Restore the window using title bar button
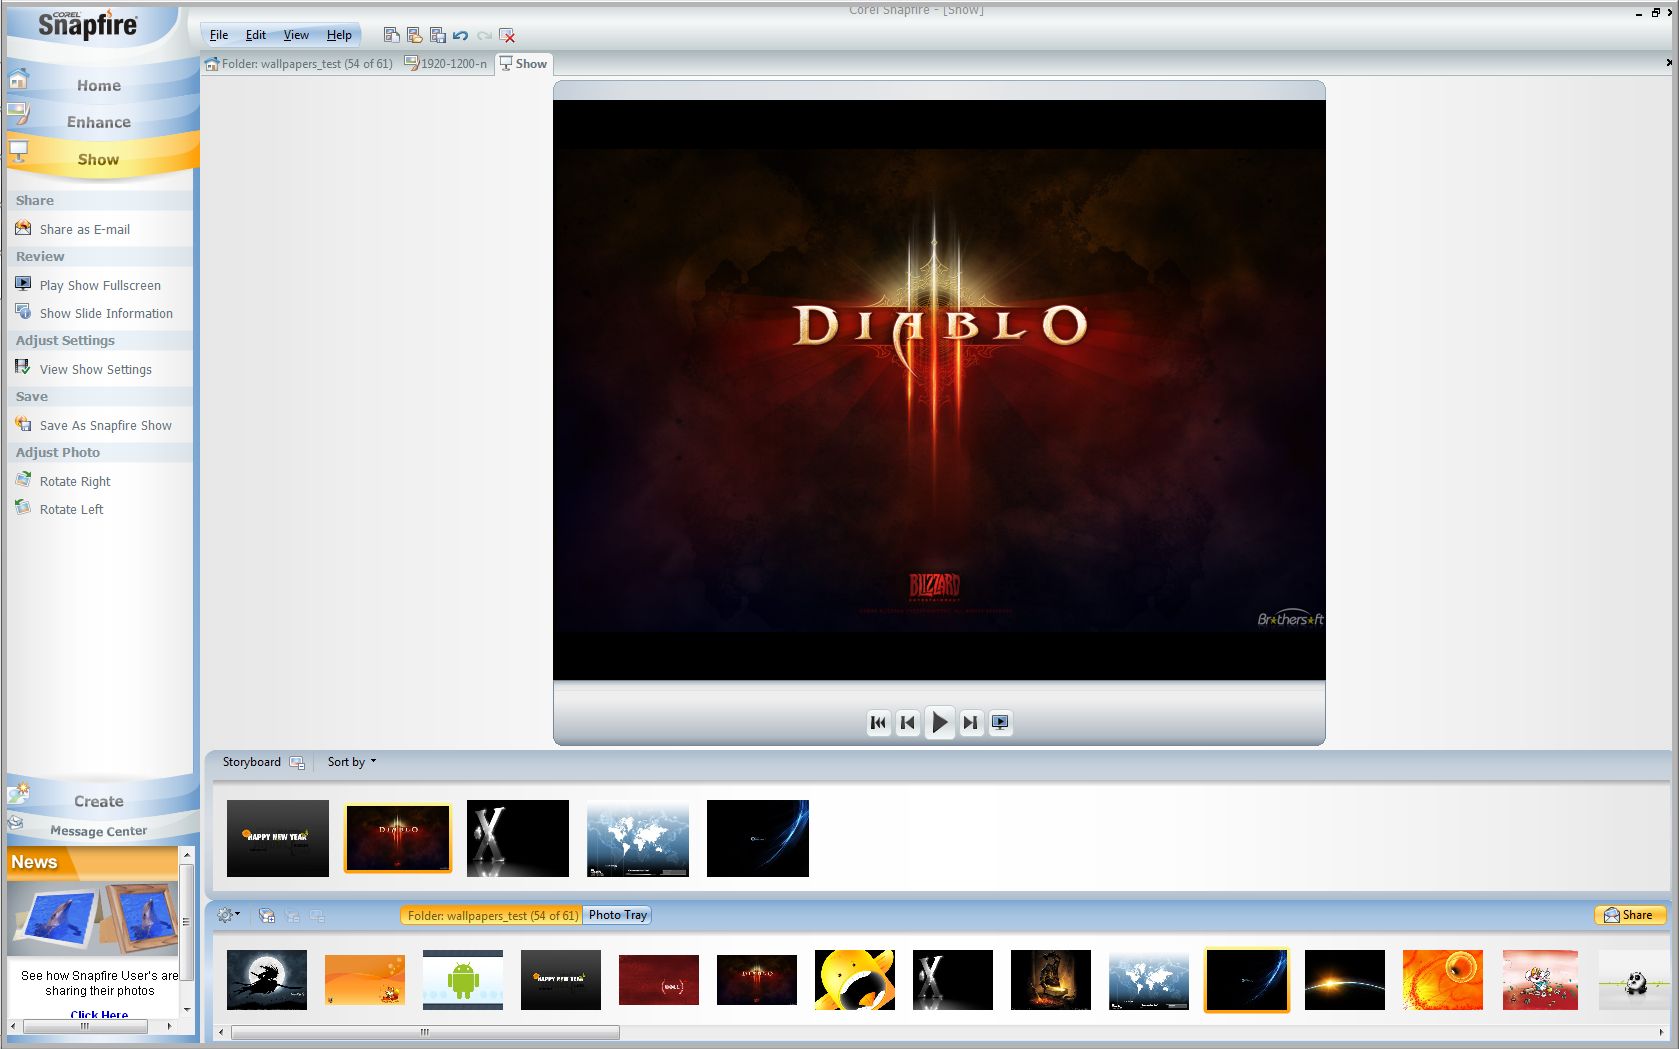This screenshot has width=1679, height=1049. coord(1655,12)
